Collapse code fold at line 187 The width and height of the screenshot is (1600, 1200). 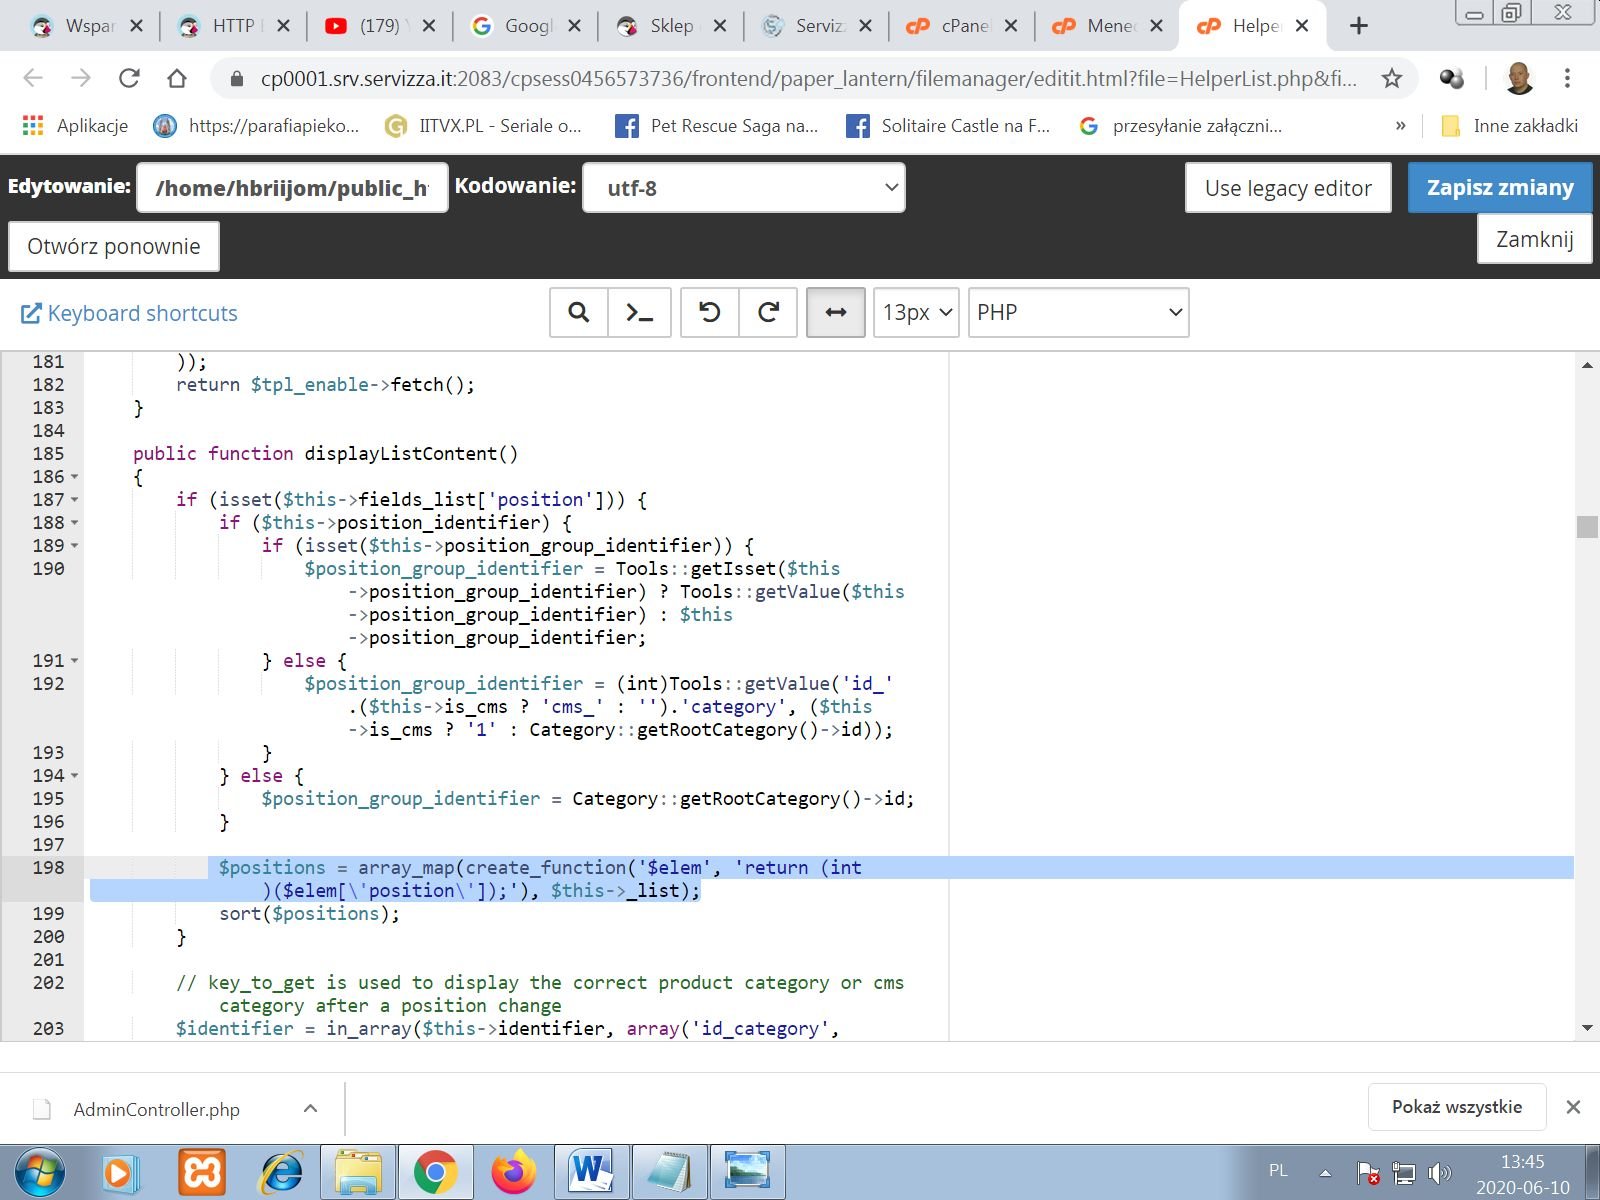pos(75,500)
